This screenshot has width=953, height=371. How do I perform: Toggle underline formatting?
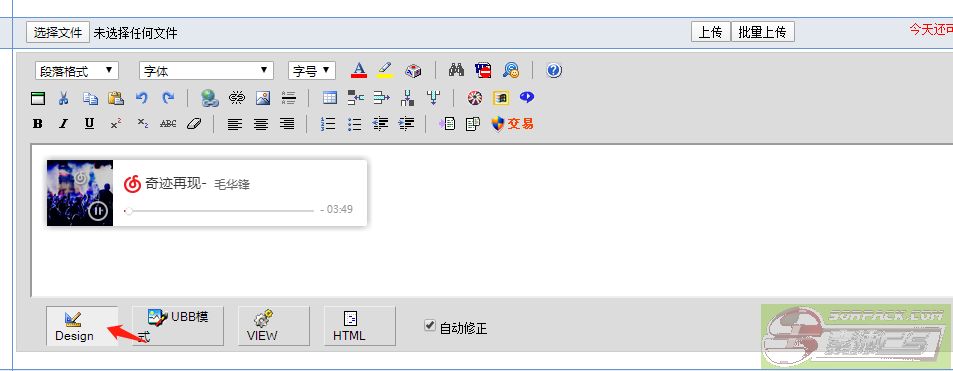89,124
